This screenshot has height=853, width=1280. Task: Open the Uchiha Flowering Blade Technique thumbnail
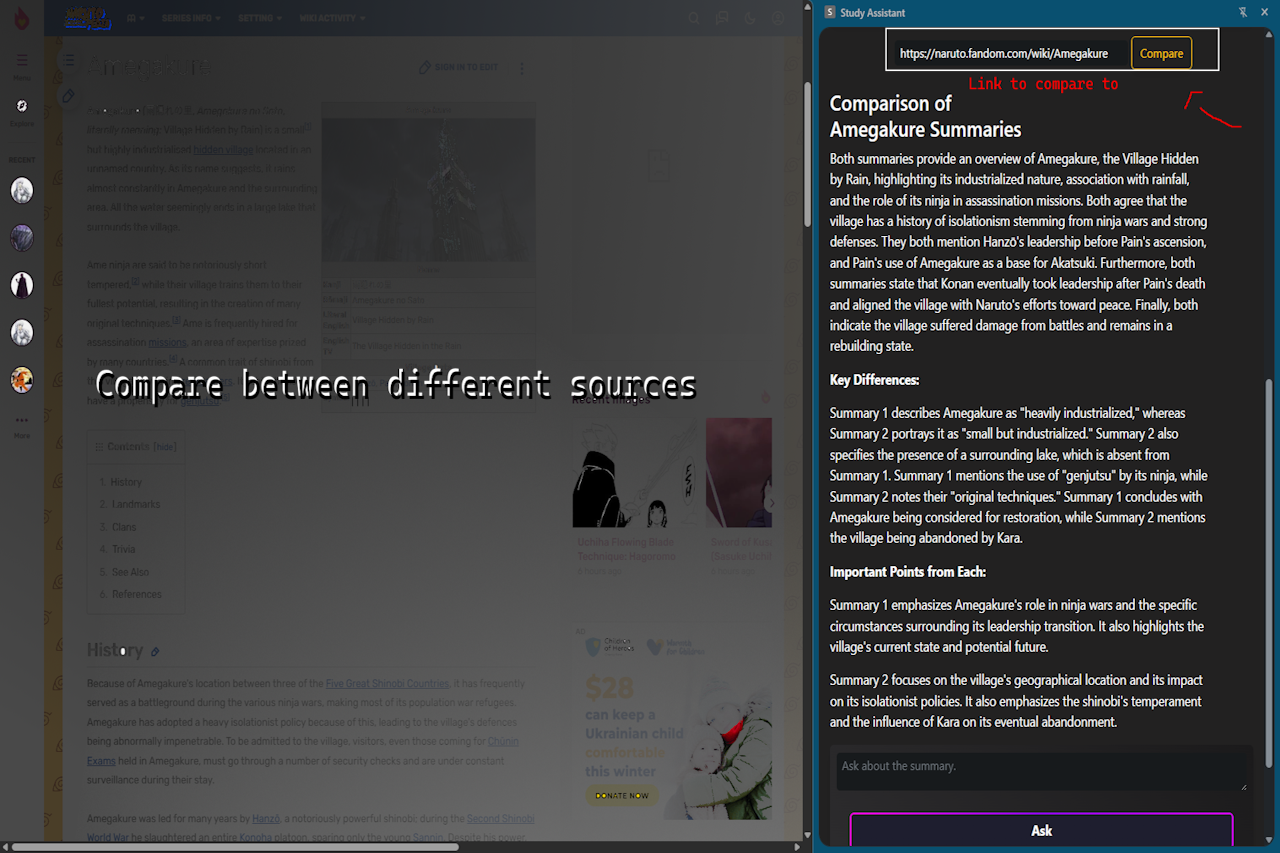pos(634,473)
